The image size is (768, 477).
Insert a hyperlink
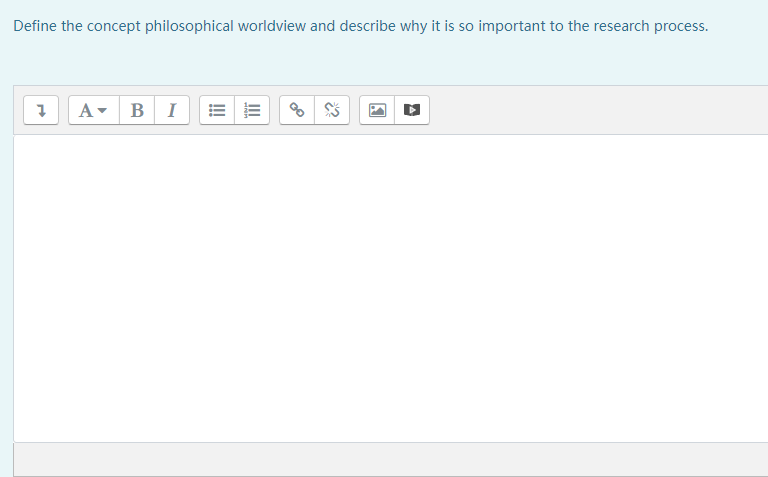[x=297, y=110]
